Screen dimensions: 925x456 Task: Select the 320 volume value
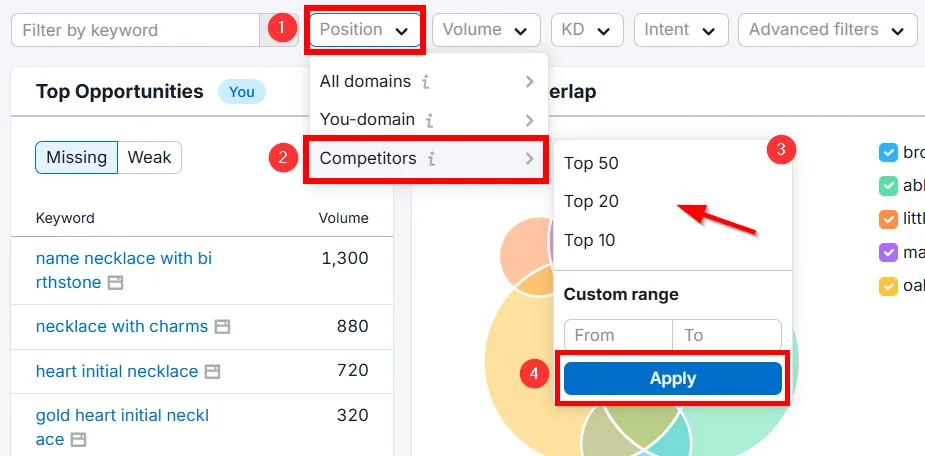[x=353, y=415]
